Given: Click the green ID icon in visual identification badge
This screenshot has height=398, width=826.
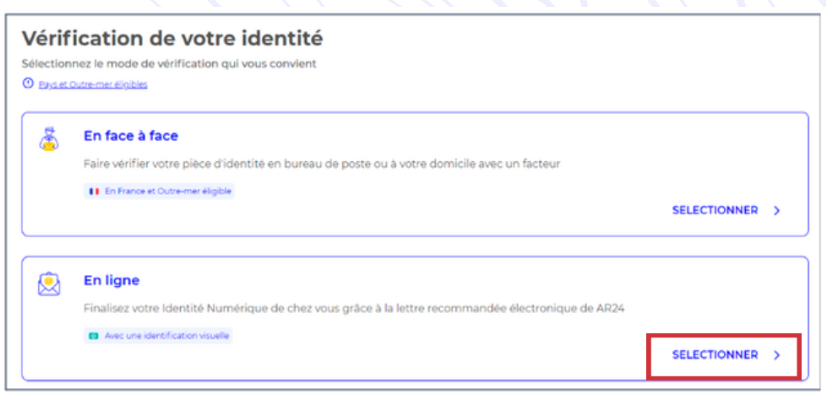Looking at the screenshot, I should point(94,336).
